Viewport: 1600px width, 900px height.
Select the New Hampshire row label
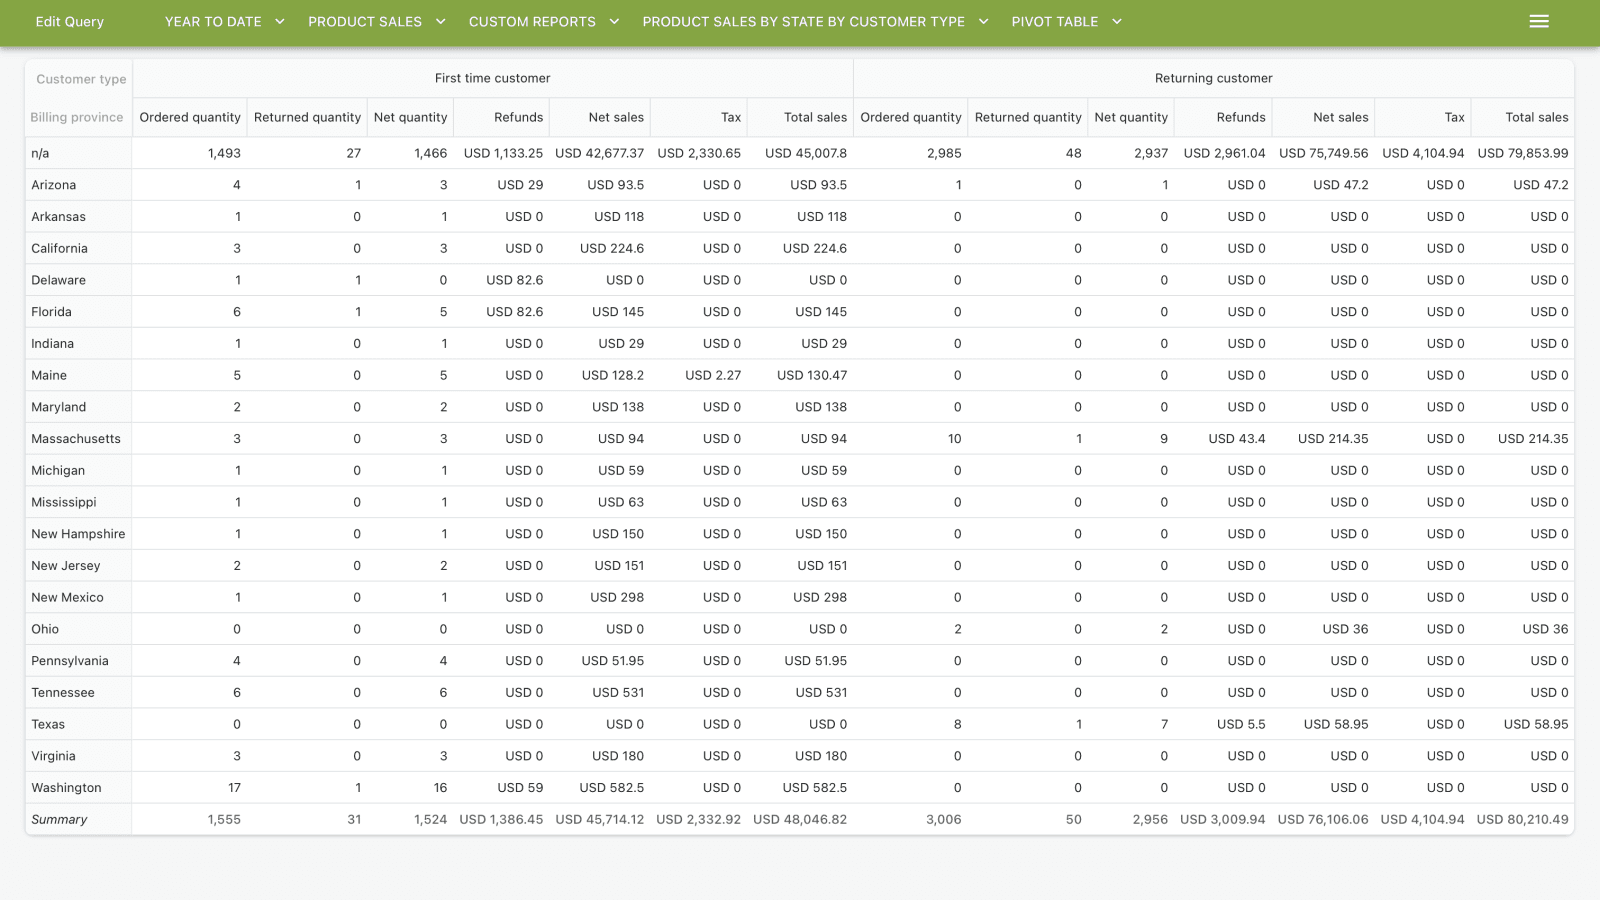[78, 534]
